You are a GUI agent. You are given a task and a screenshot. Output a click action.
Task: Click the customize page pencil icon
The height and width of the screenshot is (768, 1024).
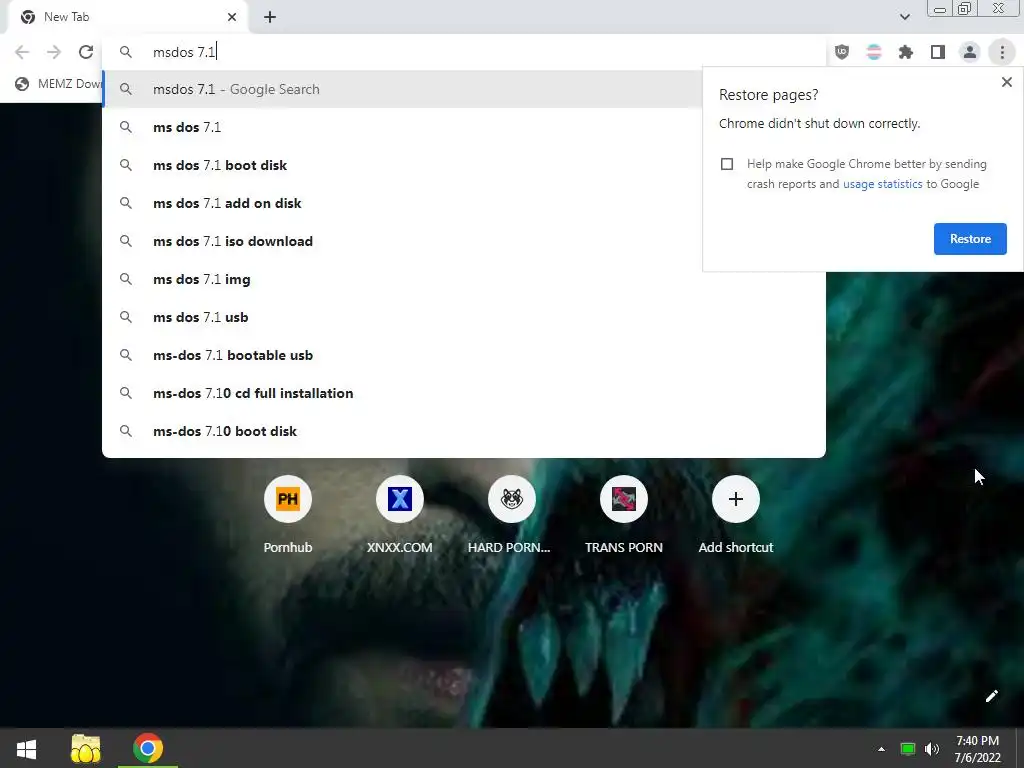(991, 696)
